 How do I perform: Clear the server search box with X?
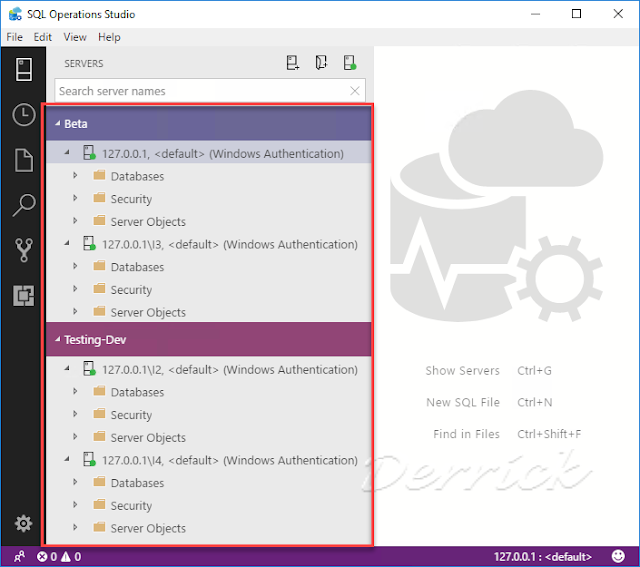(x=355, y=91)
